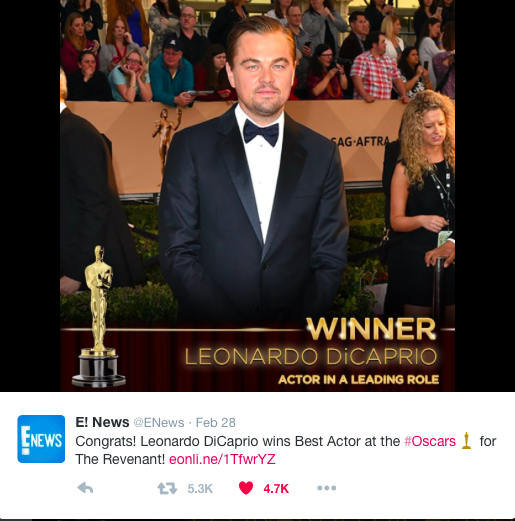View the 5.3K retweet count

click(200, 489)
